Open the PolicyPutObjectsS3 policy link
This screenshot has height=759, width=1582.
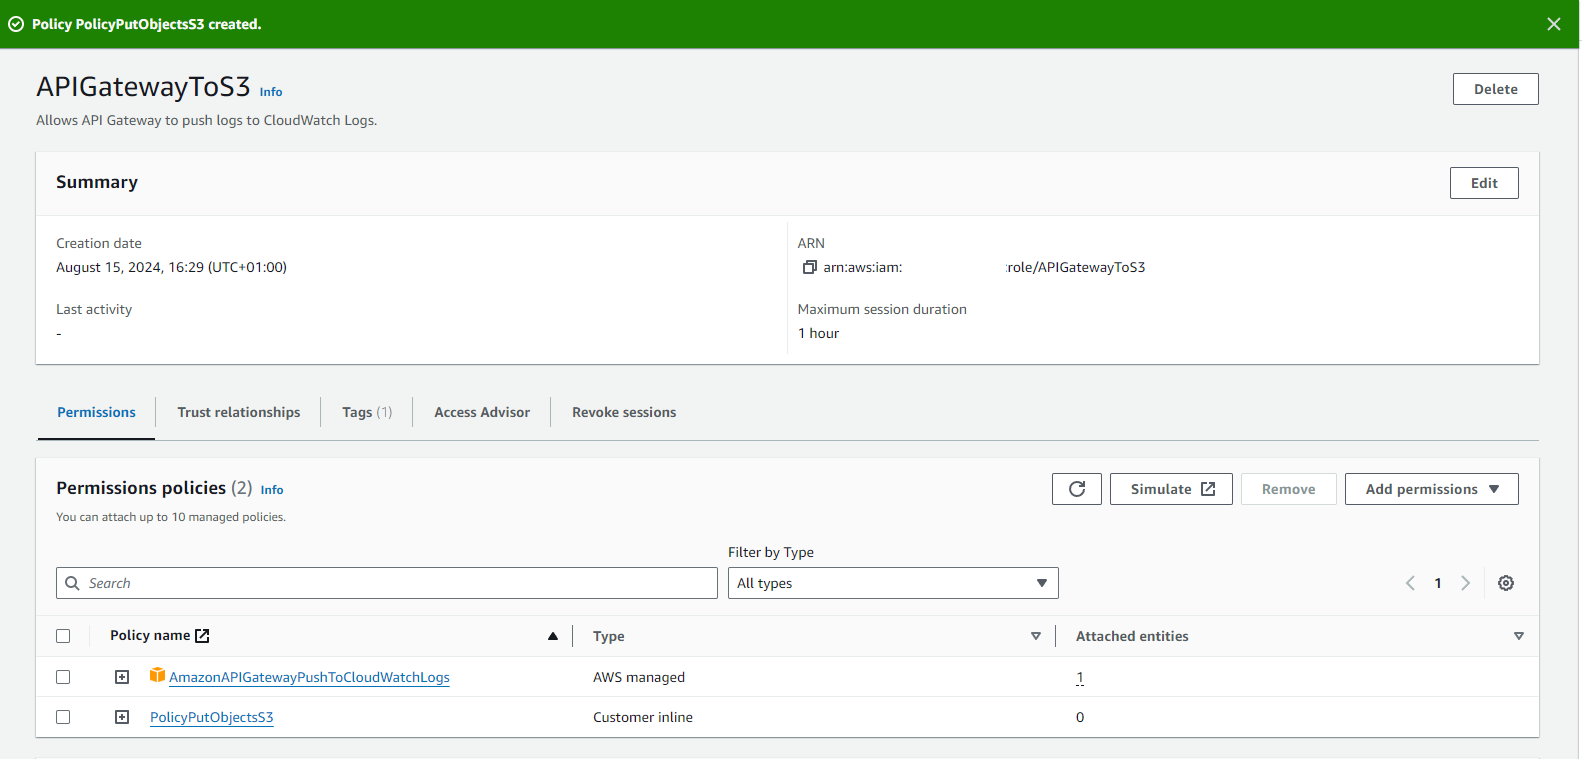(211, 717)
